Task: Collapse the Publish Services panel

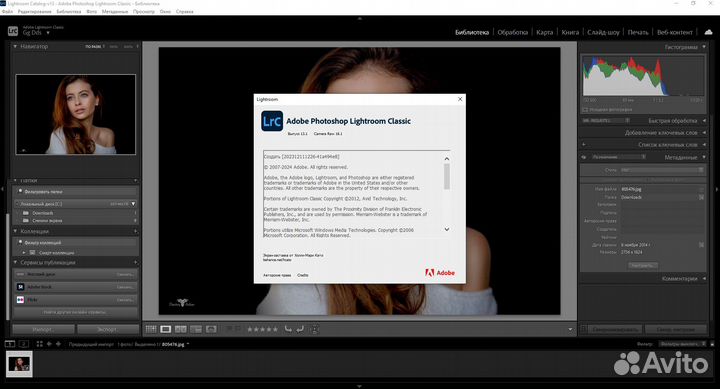Action: (x=15, y=263)
